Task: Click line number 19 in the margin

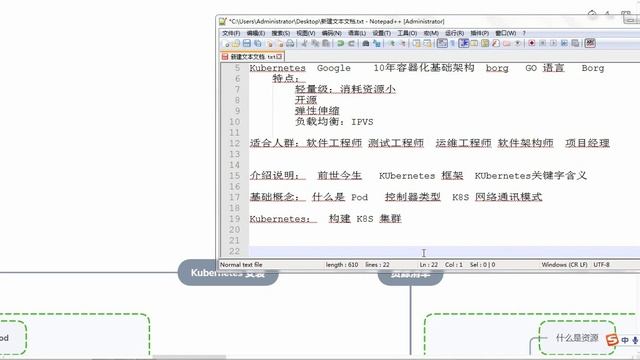Action: pos(234,218)
